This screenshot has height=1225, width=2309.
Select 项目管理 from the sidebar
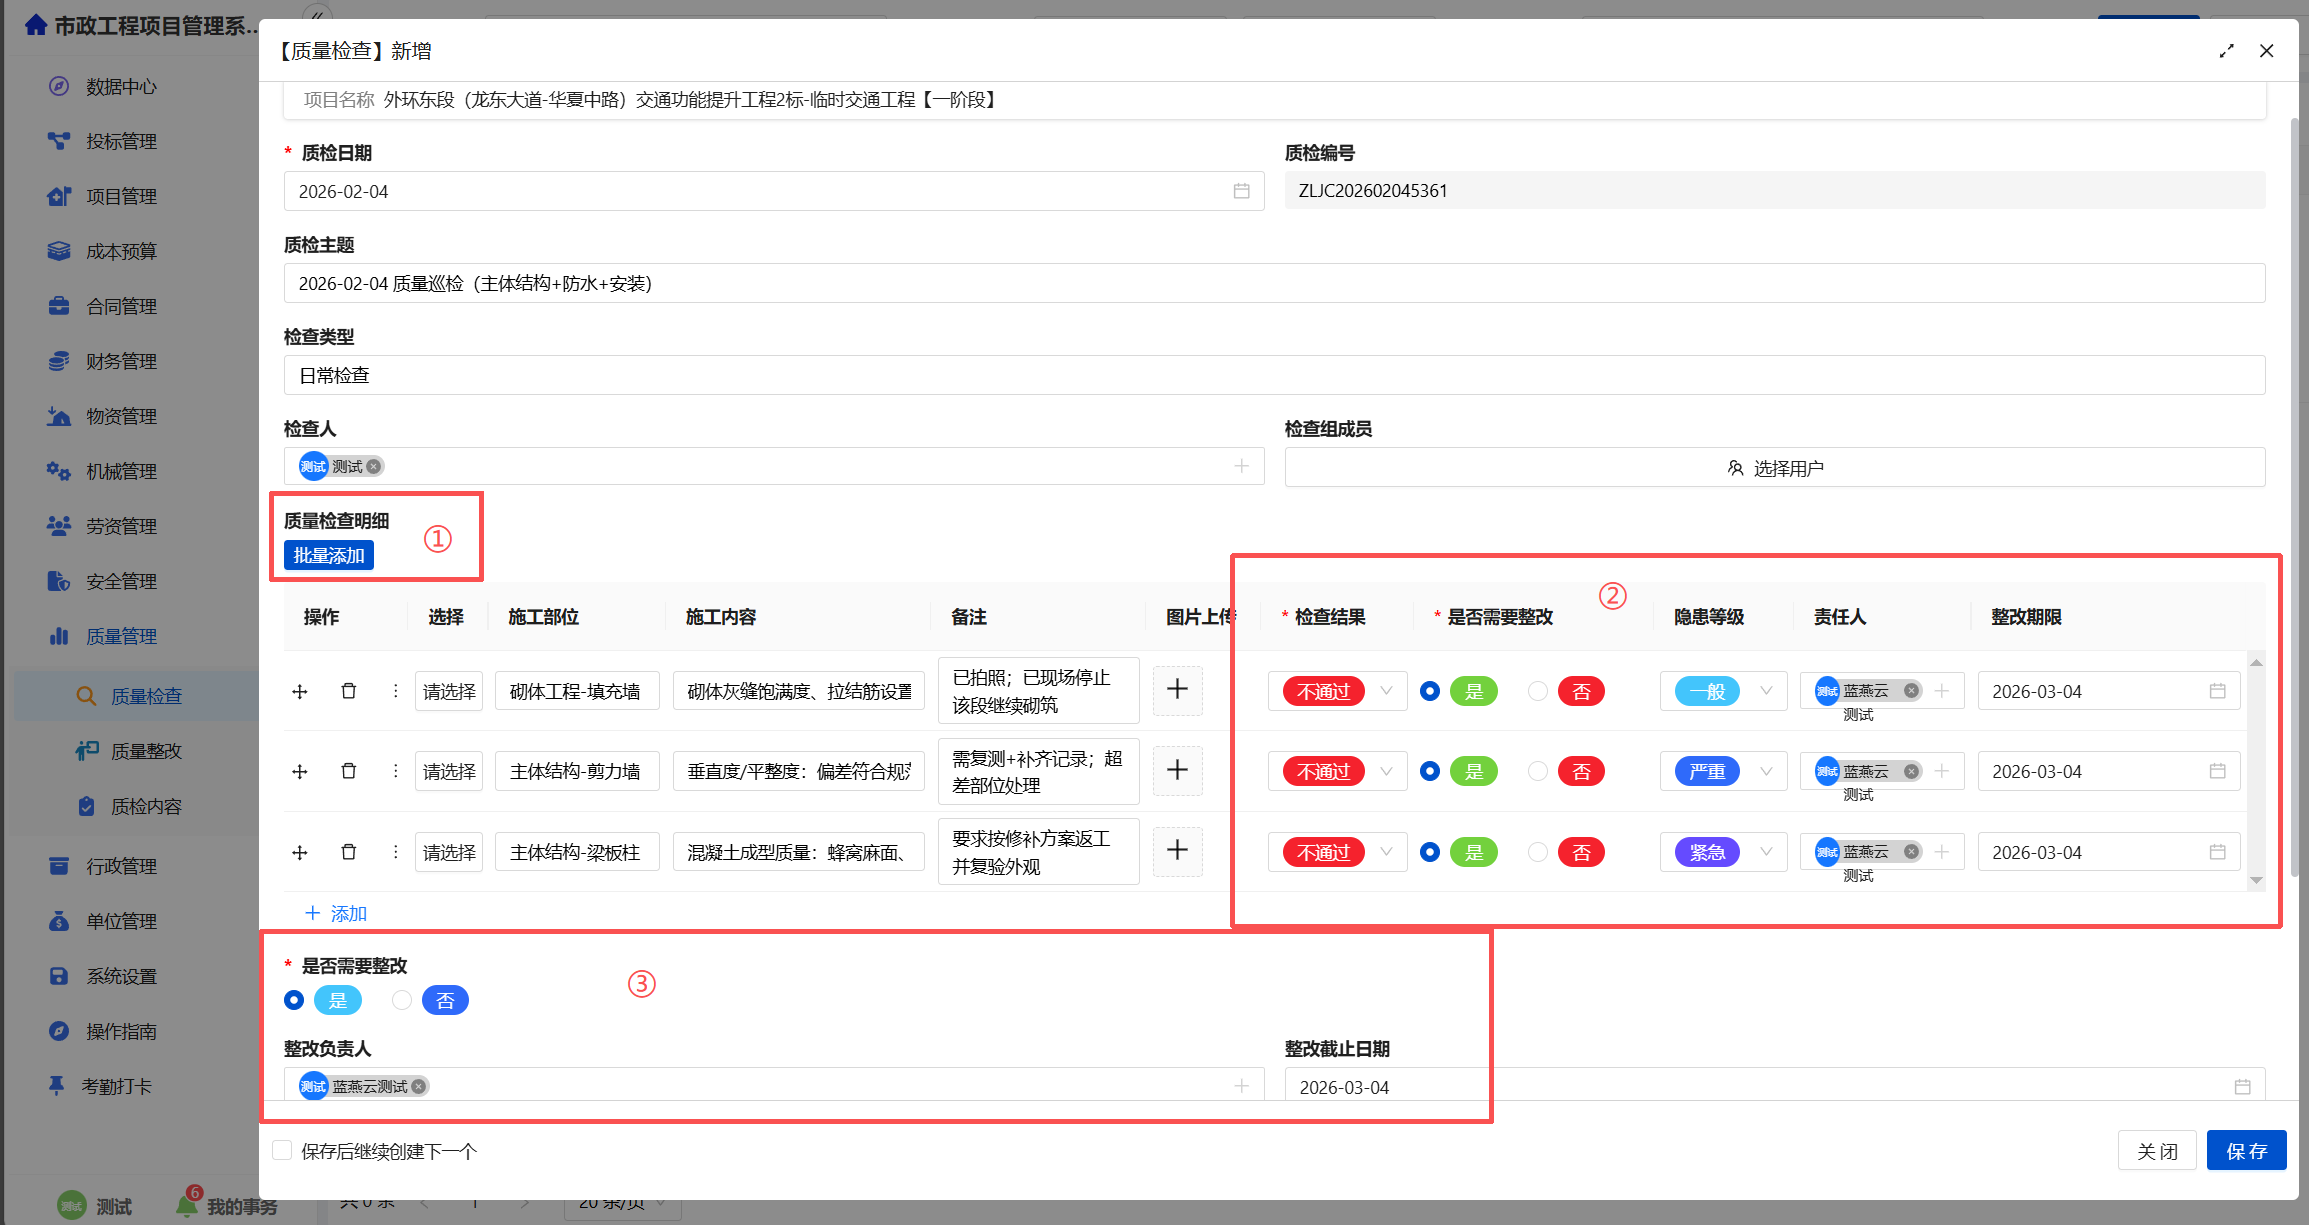[x=120, y=196]
